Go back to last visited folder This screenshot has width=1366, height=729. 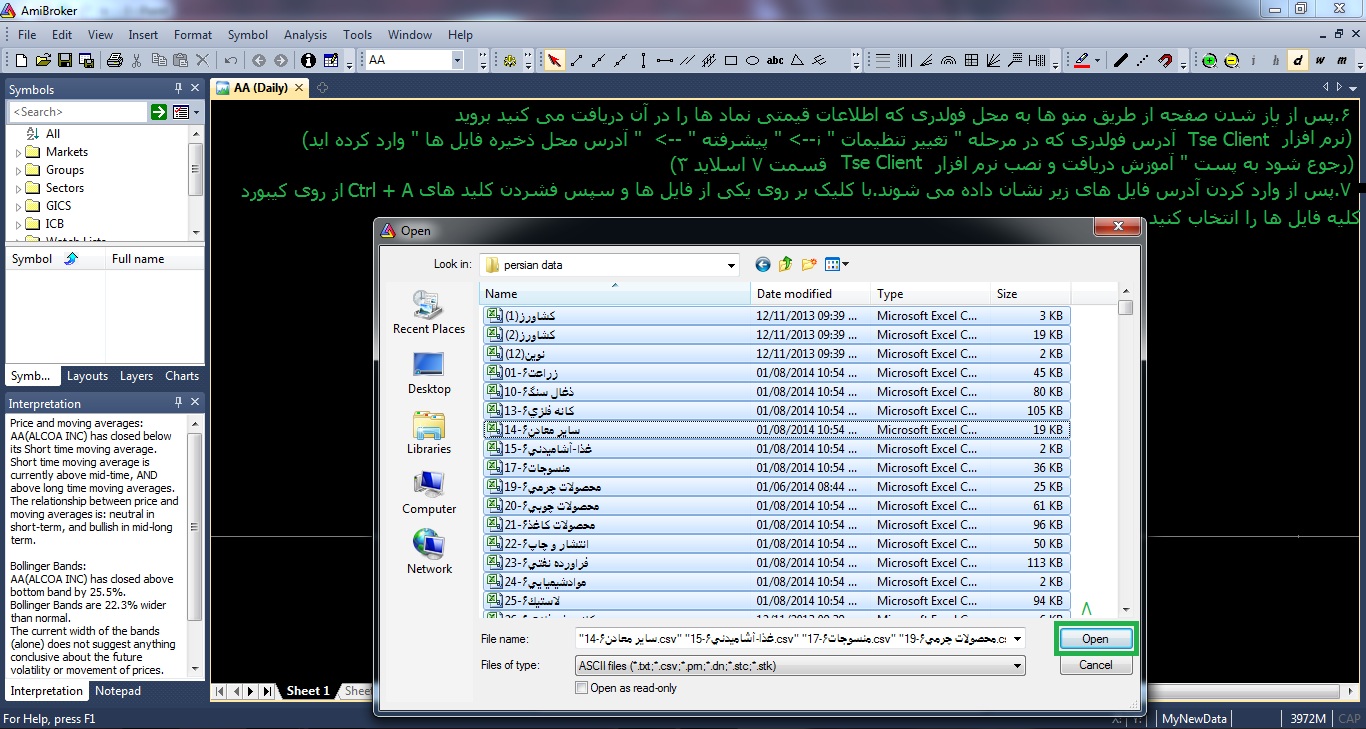762,264
